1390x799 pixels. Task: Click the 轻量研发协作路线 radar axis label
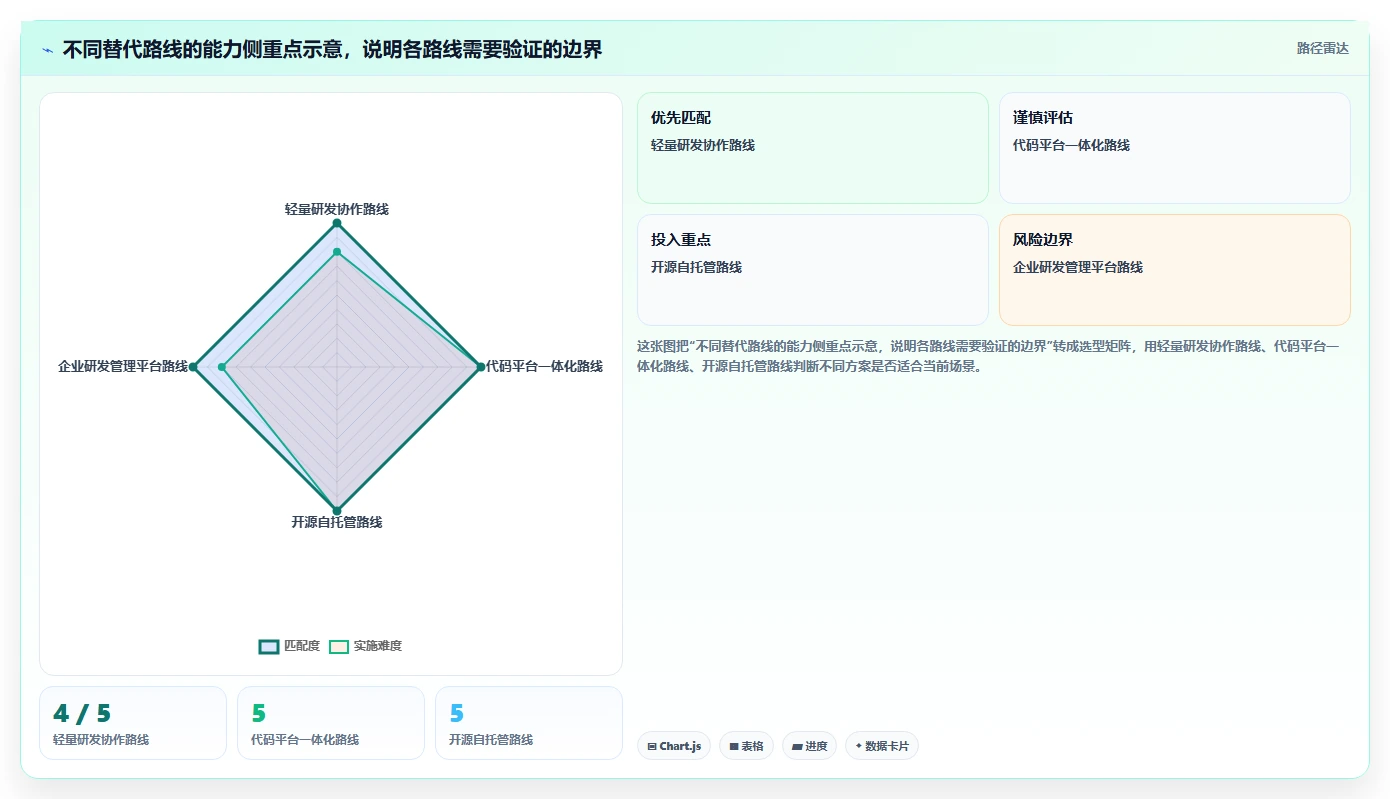[337, 209]
